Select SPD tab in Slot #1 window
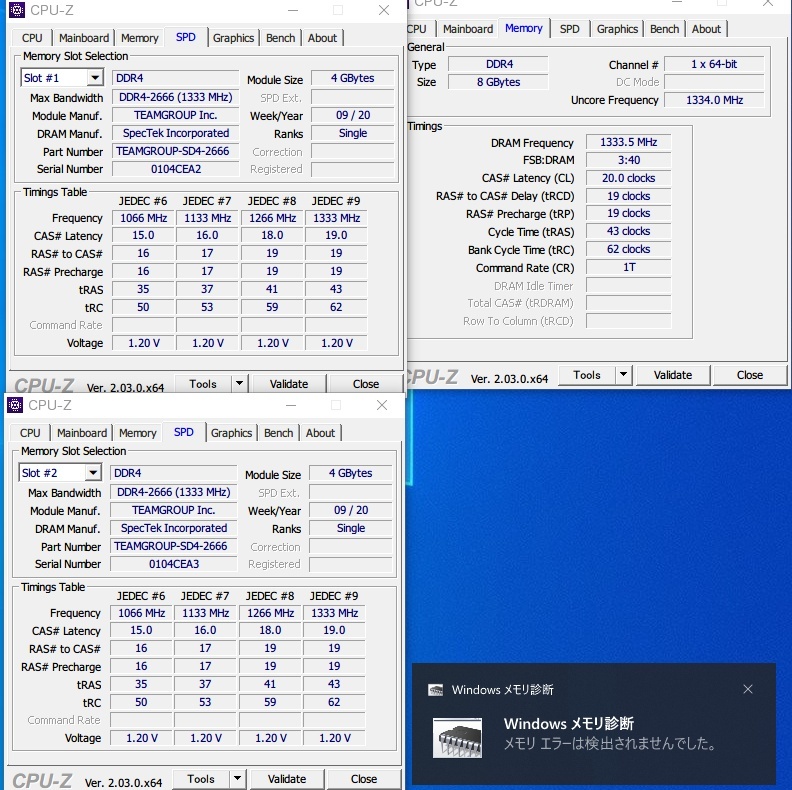 click(185, 37)
